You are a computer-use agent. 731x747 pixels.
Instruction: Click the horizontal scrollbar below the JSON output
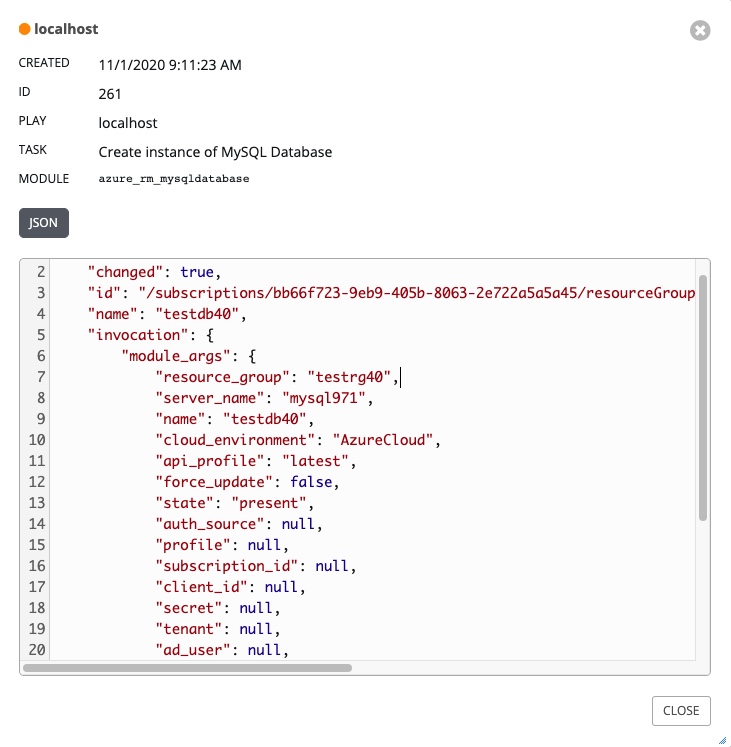tap(187, 667)
